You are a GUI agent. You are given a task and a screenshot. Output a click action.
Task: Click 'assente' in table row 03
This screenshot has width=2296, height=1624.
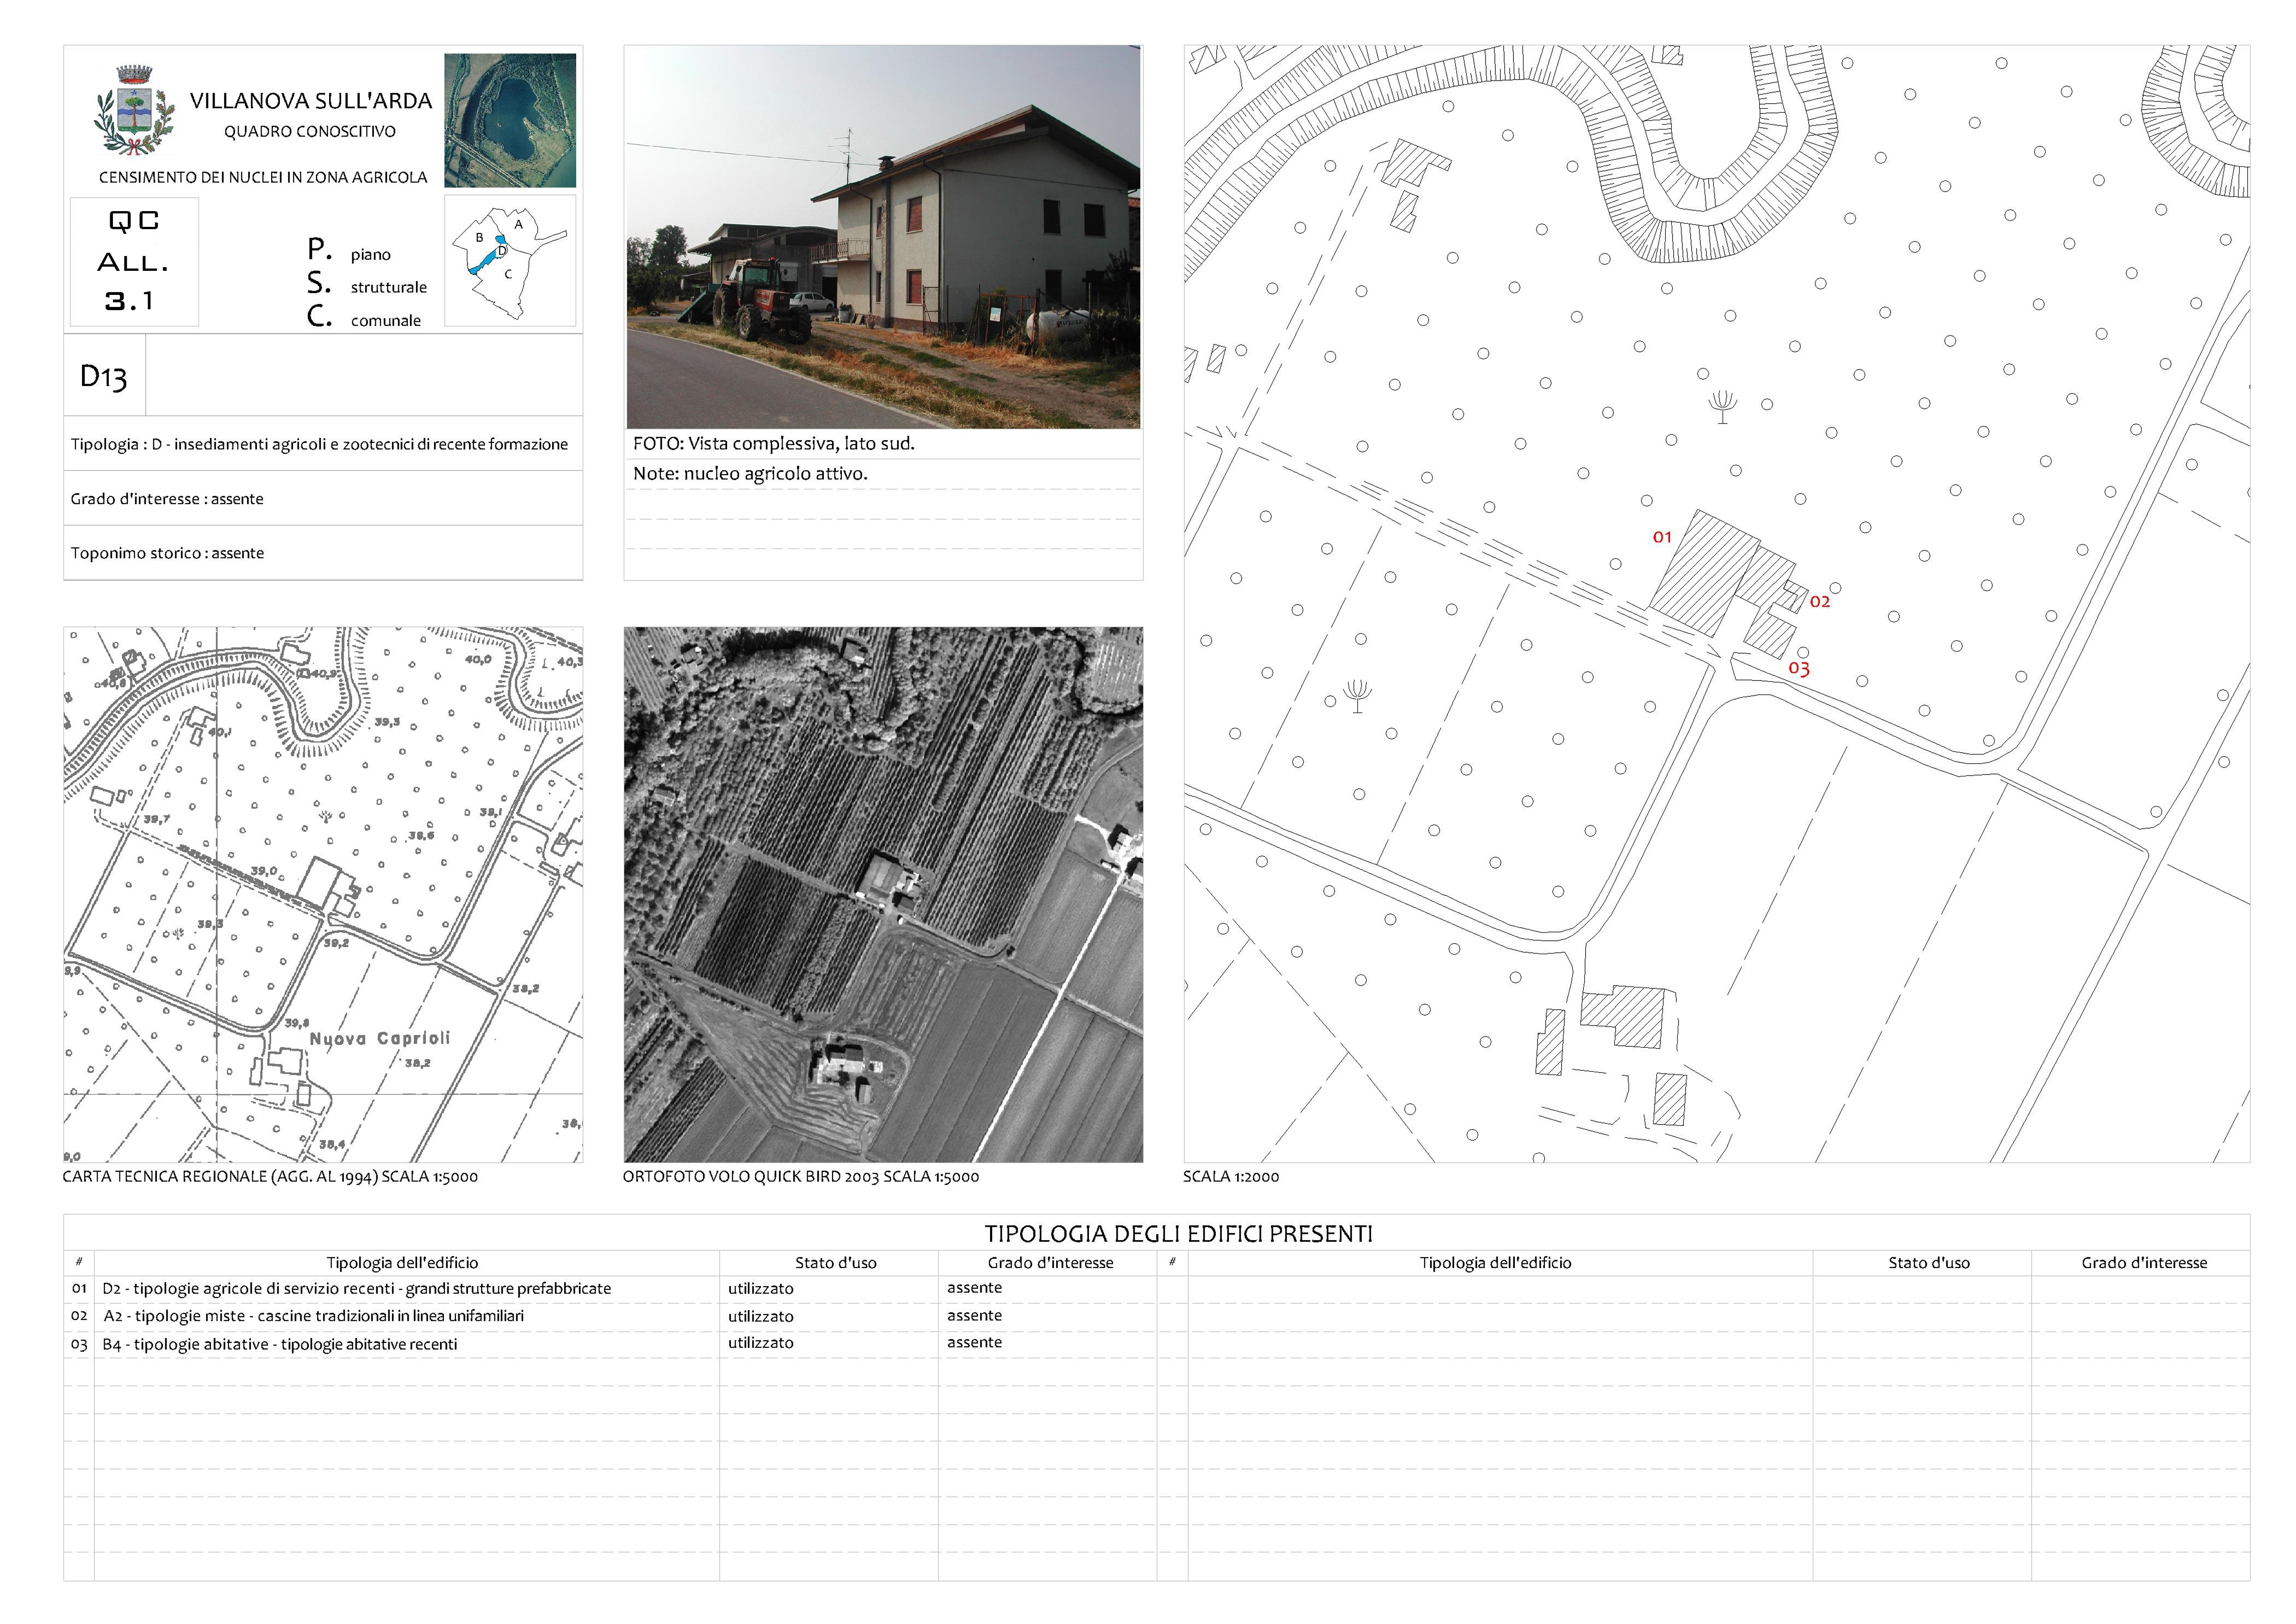(974, 1342)
